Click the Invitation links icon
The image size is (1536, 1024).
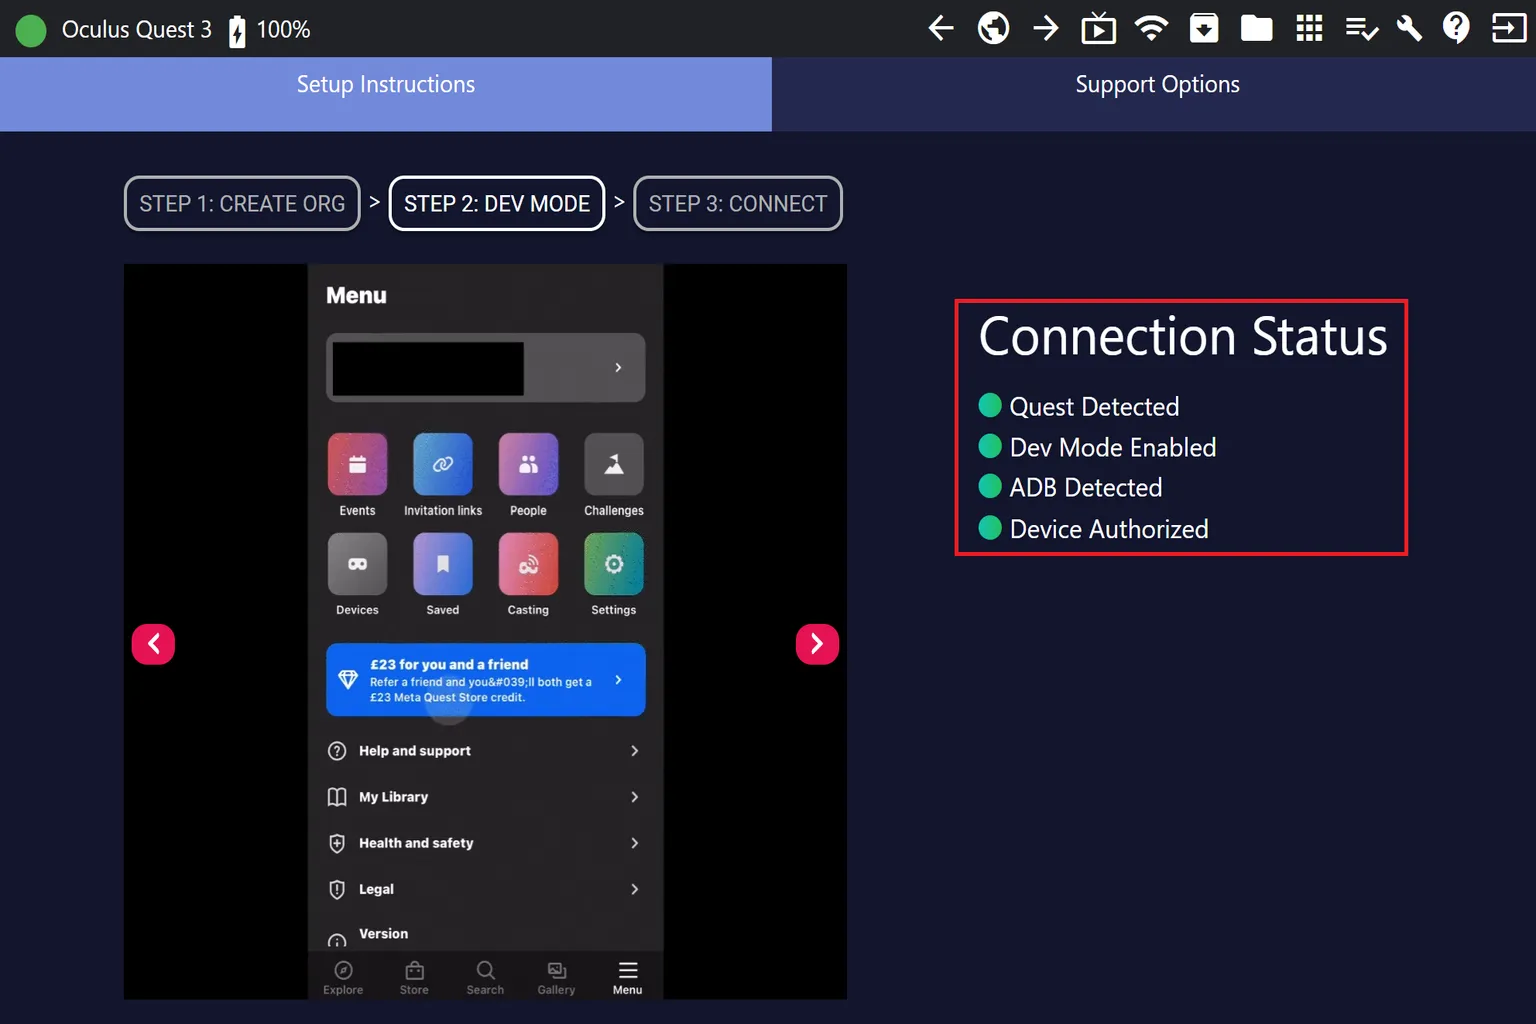[443, 464]
